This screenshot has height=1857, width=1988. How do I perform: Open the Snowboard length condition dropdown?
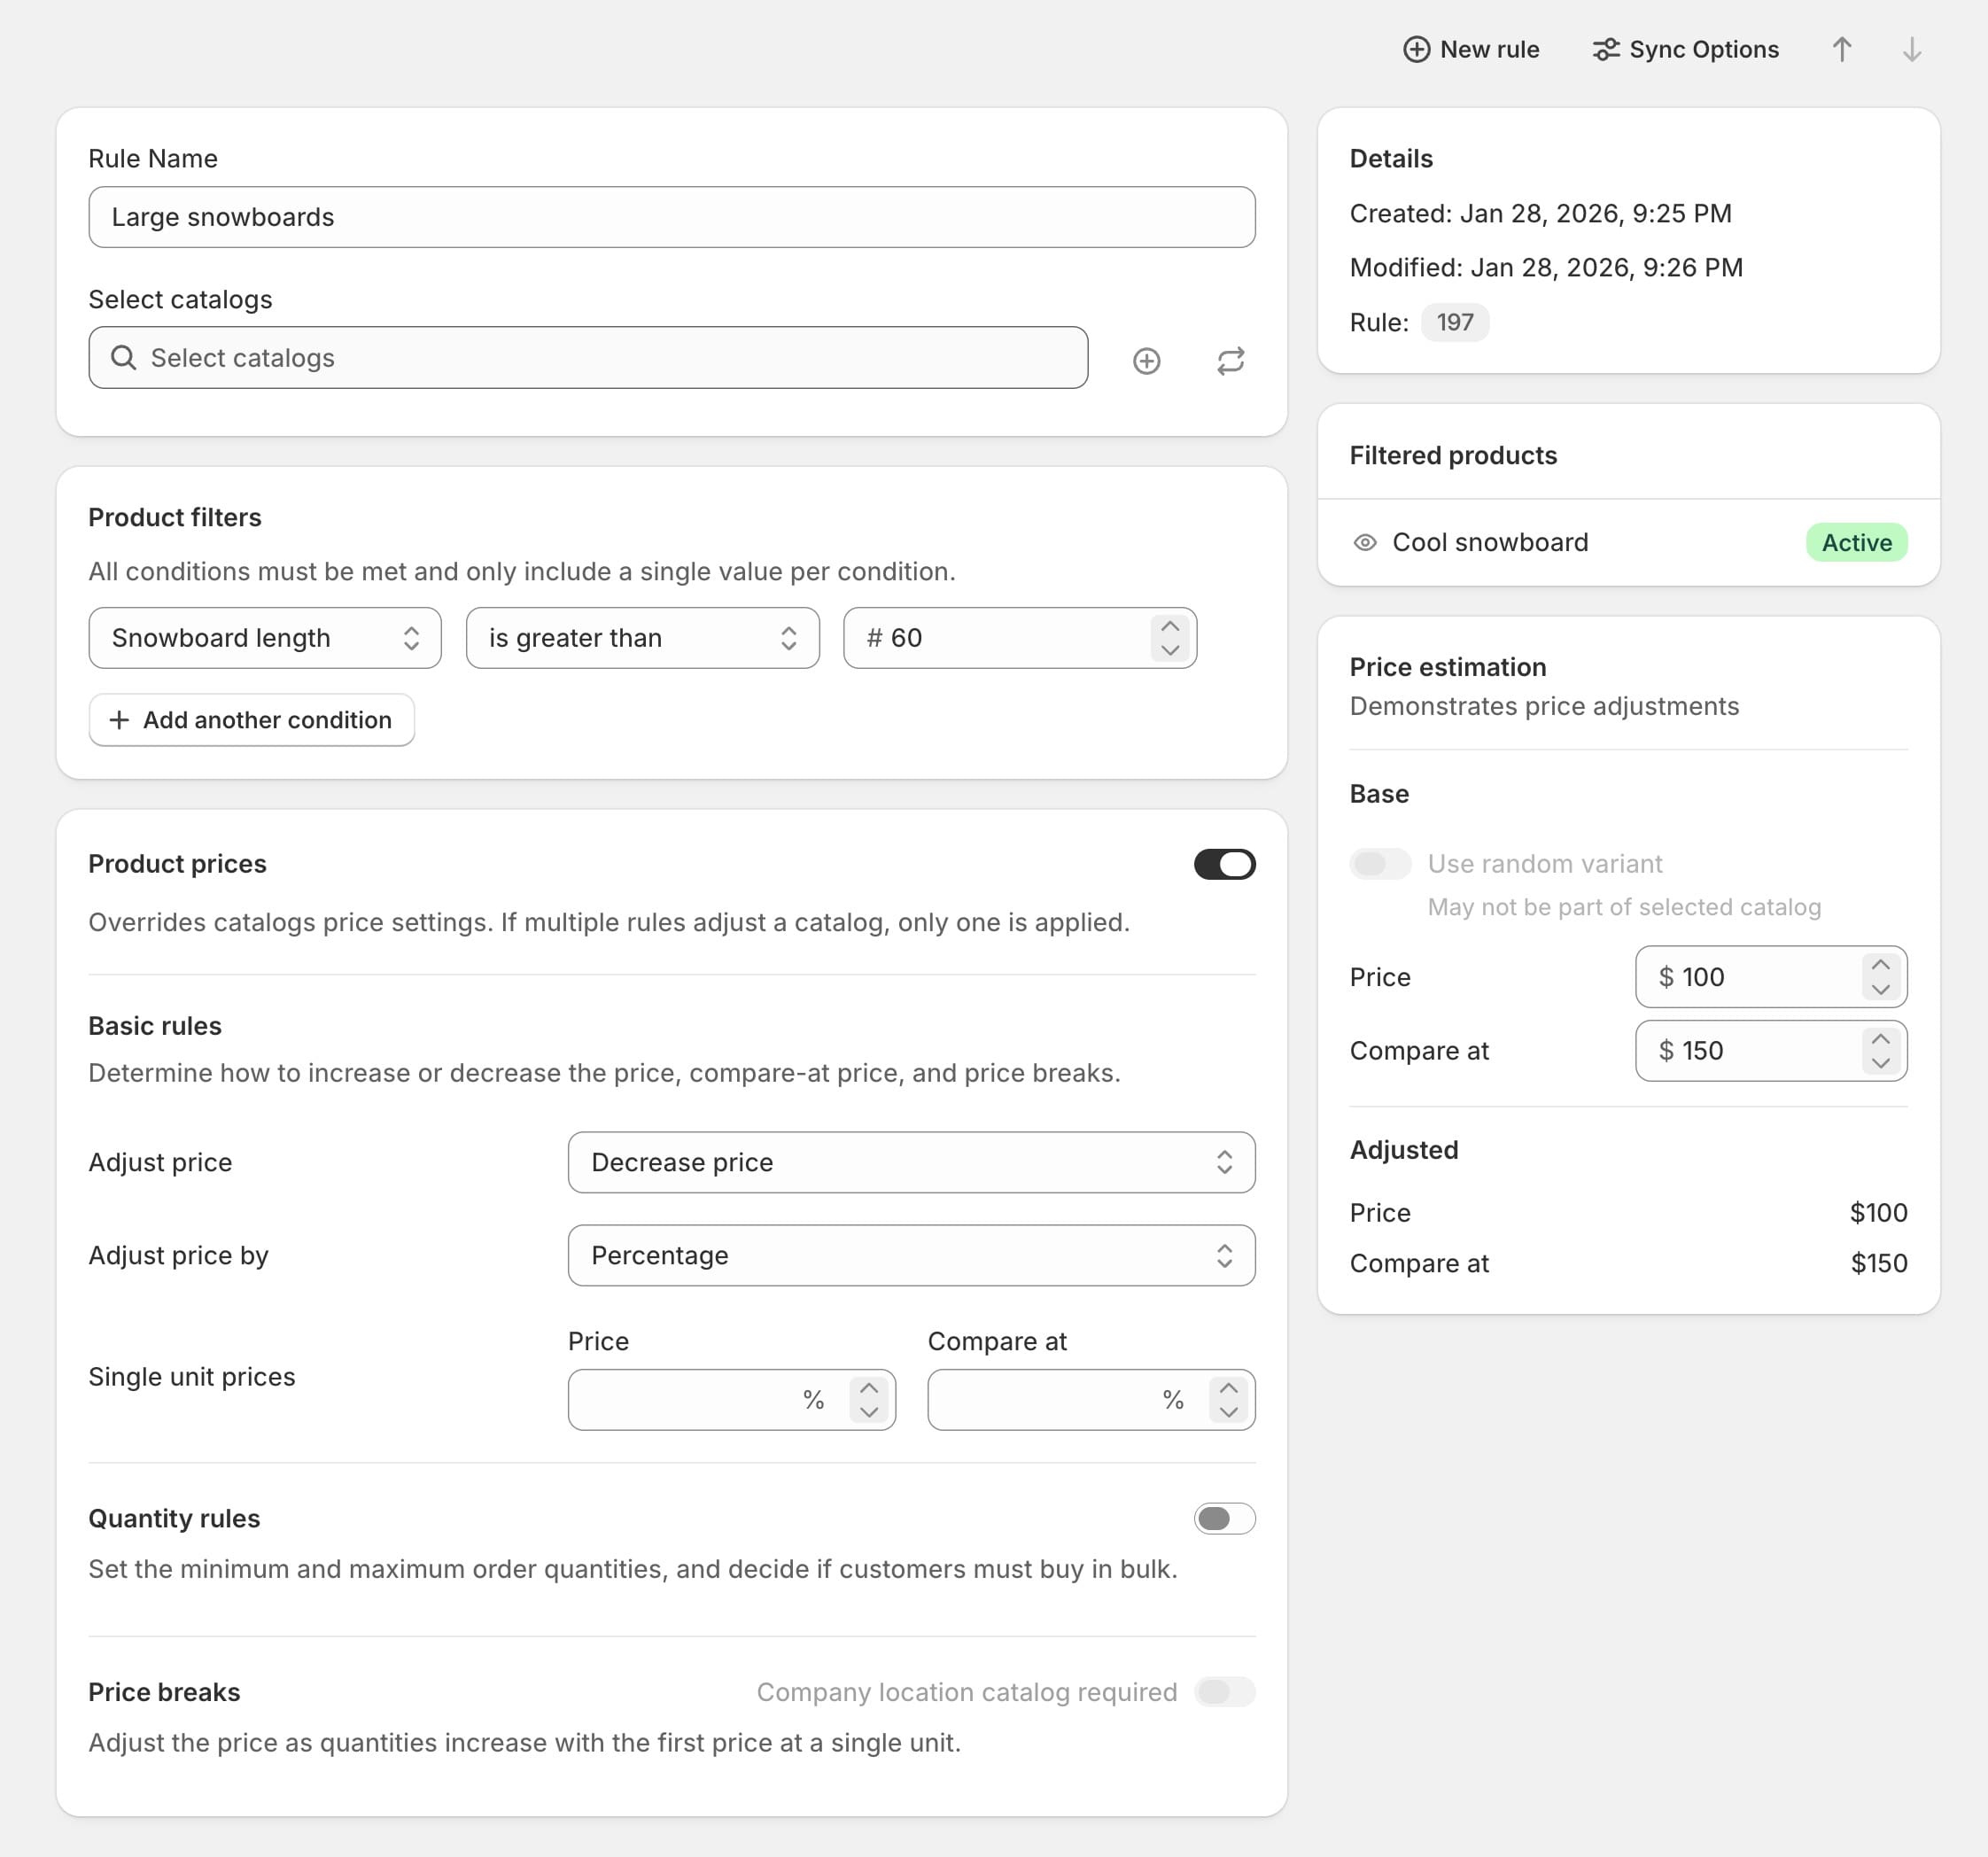[264, 638]
